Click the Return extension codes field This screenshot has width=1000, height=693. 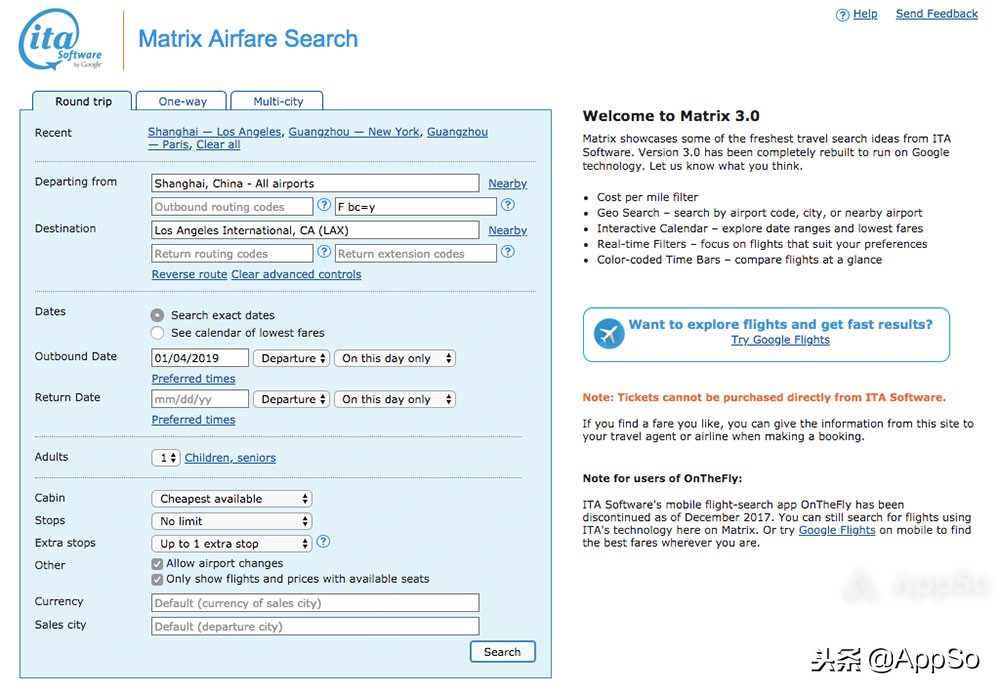pyautogui.click(x=416, y=254)
